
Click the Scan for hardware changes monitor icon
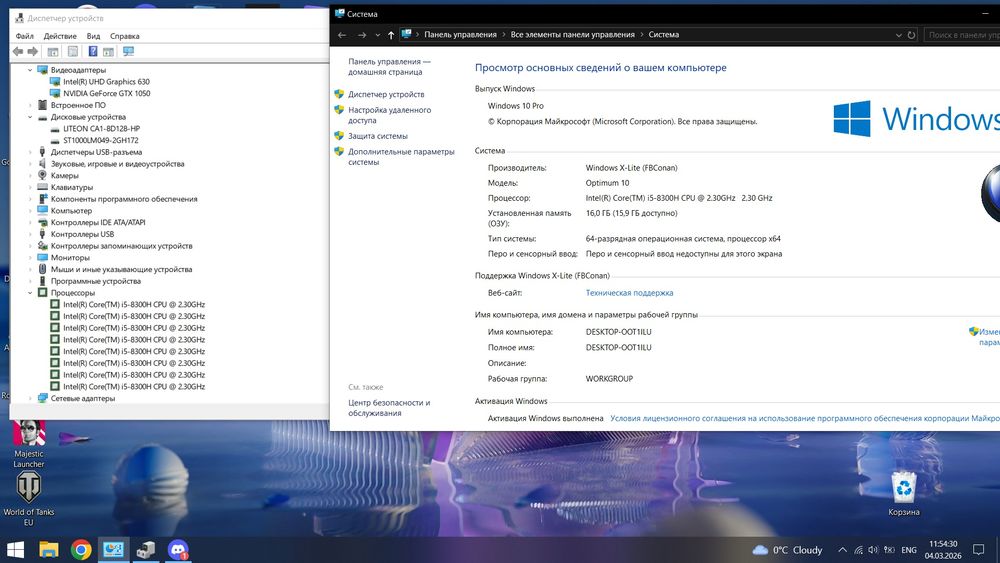128,52
